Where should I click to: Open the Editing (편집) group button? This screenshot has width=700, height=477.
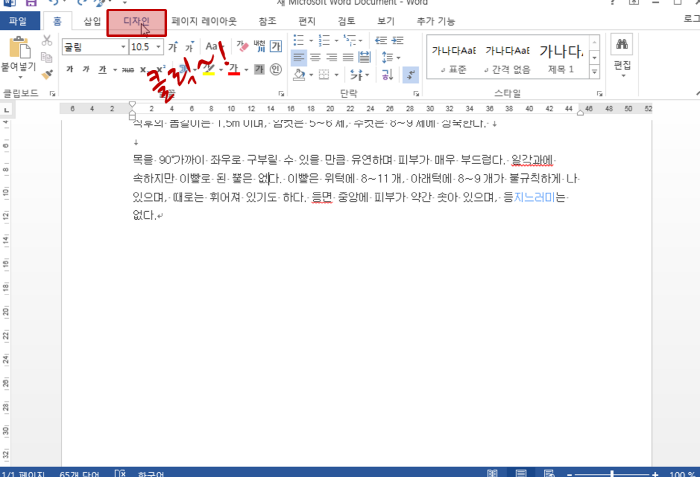(x=622, y=57)
